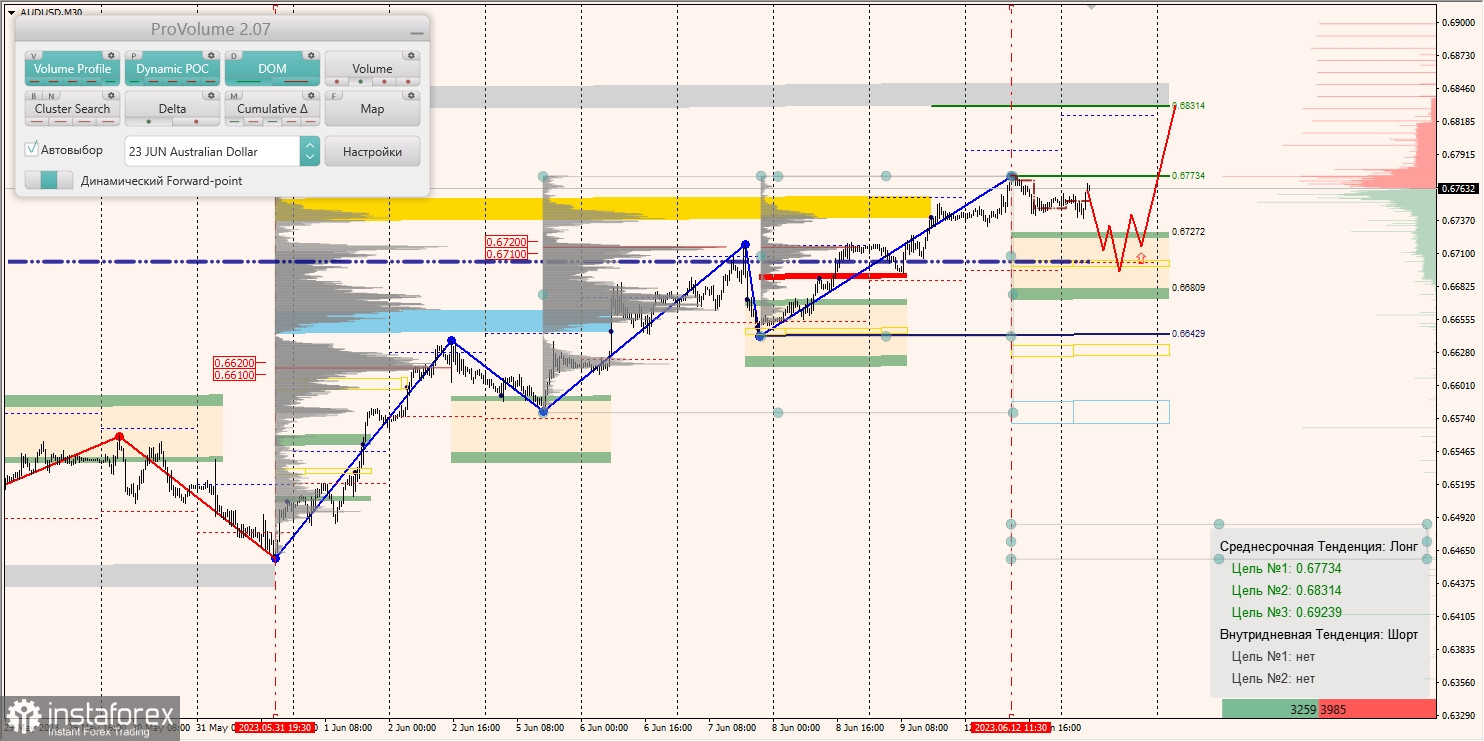Screen dimensions: 1484x741
Task: Select DOM's red line segment
Action: pos(296,82)
